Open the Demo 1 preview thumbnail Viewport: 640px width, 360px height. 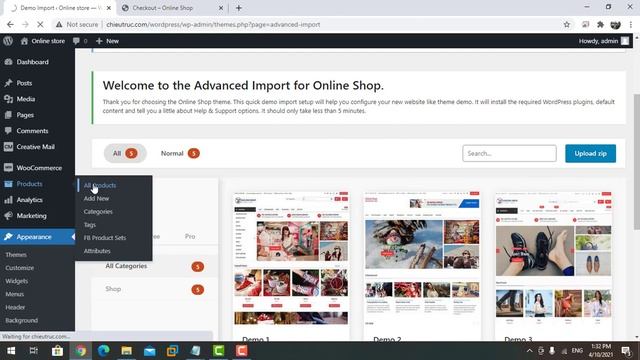coord(291,258)
